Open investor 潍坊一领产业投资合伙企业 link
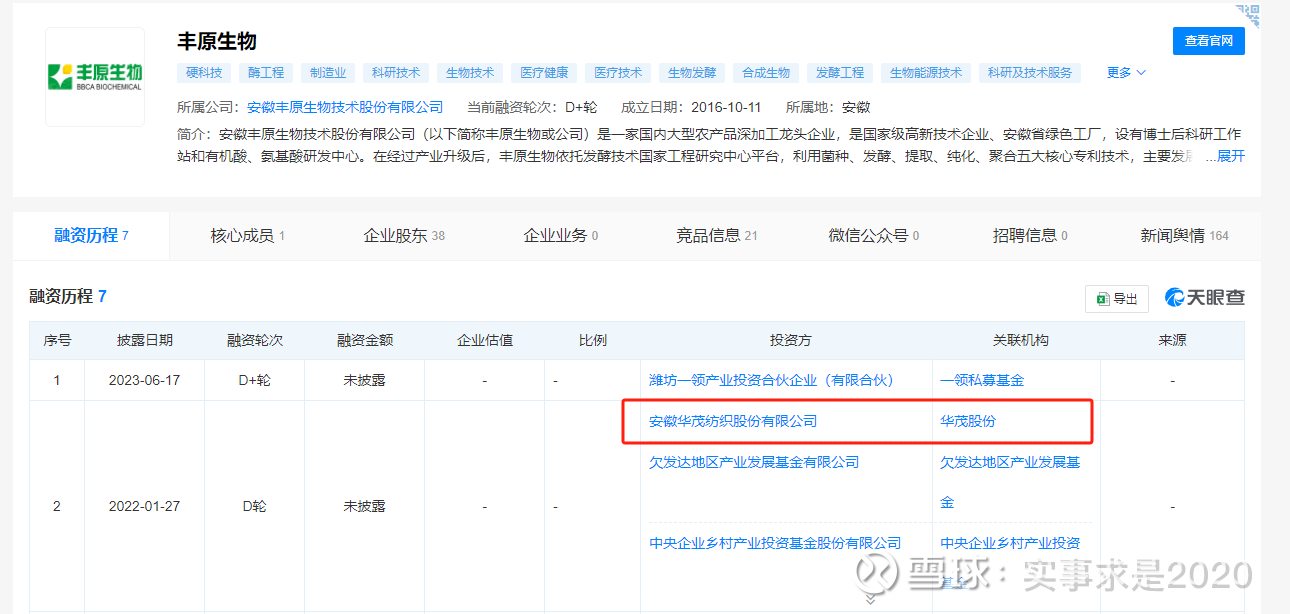The width and height of the screenshot is (1290, 614). click(x=771, y=380)
